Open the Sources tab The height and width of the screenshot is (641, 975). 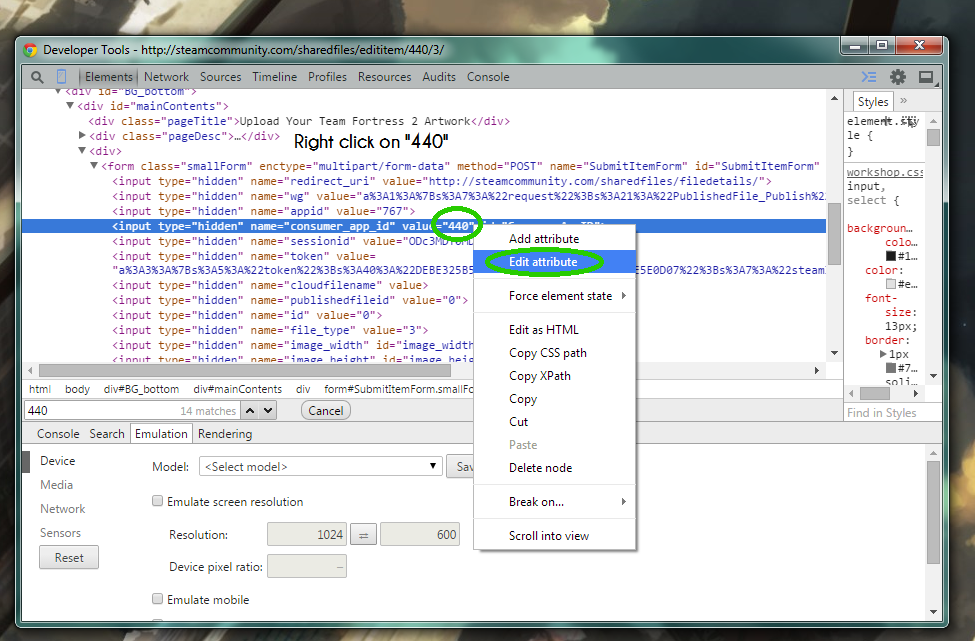[221, 77]
